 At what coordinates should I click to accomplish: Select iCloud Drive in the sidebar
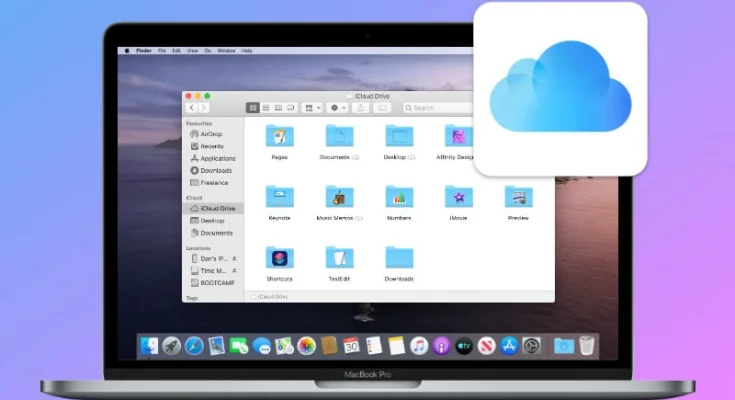[213, 208]
